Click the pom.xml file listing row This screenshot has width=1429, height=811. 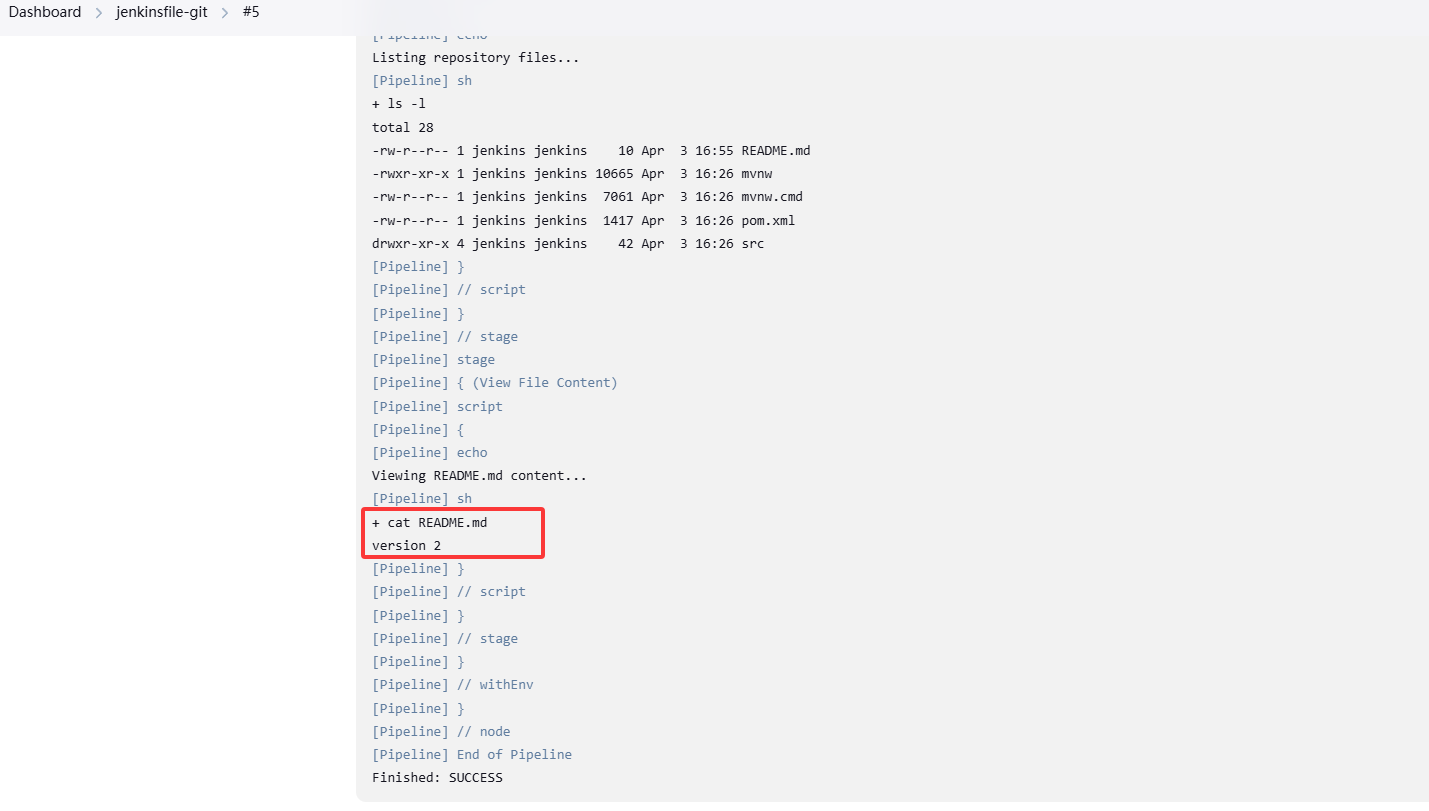583,221
